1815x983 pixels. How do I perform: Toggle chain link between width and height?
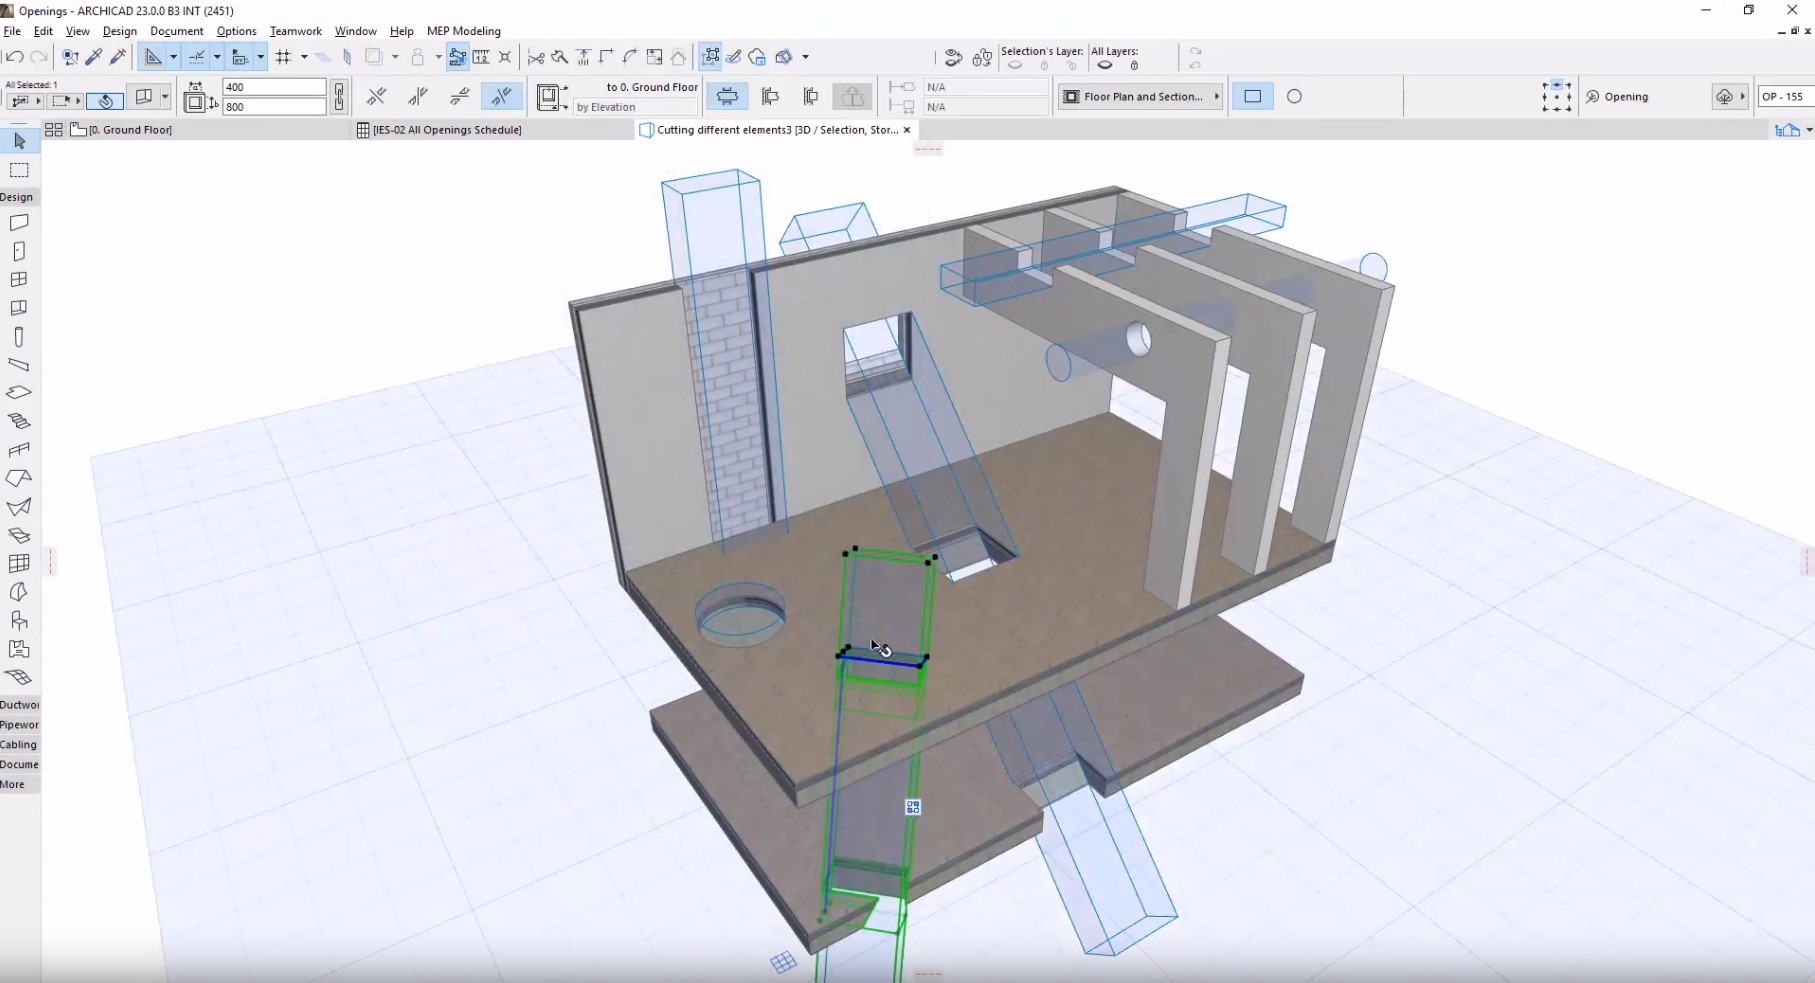tap(340, 96)
